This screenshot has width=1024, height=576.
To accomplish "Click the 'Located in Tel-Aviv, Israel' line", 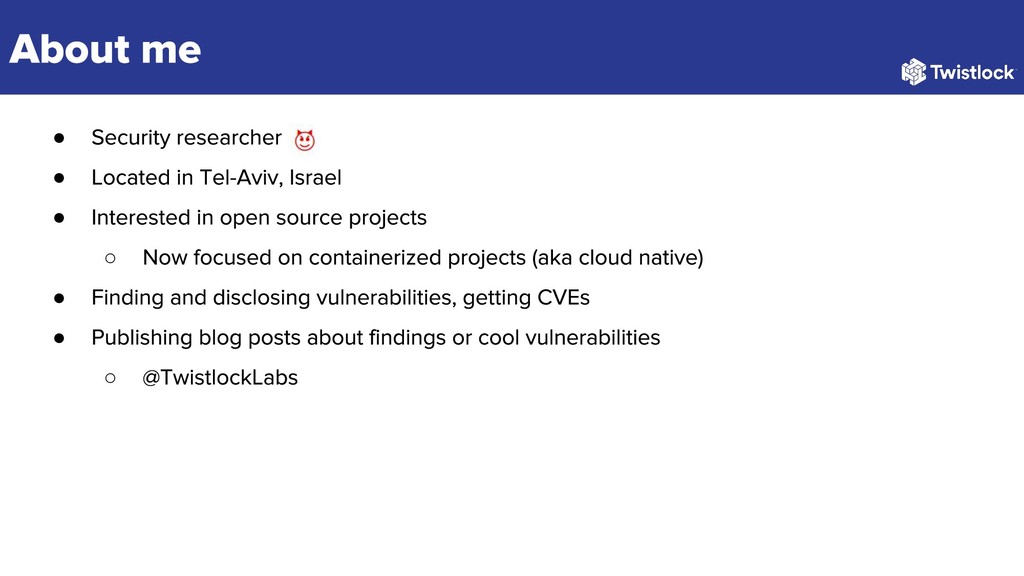I will click(216, 178).
